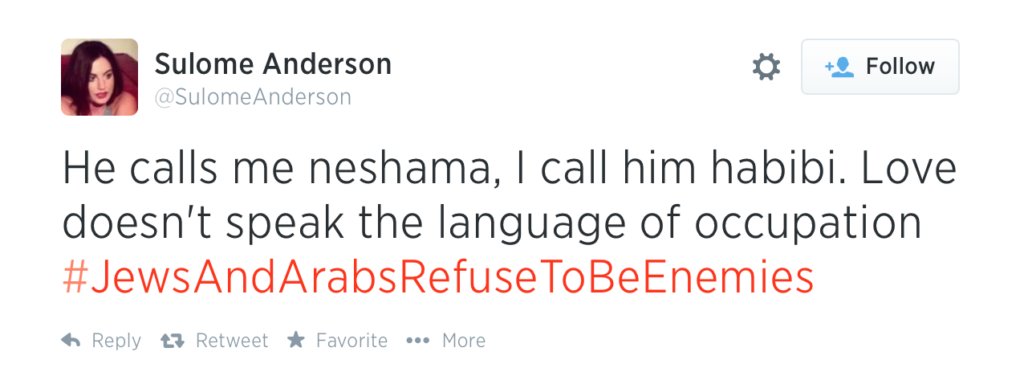Open the gear user actions menu
This screenshot has width=1024, height=368.
(x=766, y=67)
